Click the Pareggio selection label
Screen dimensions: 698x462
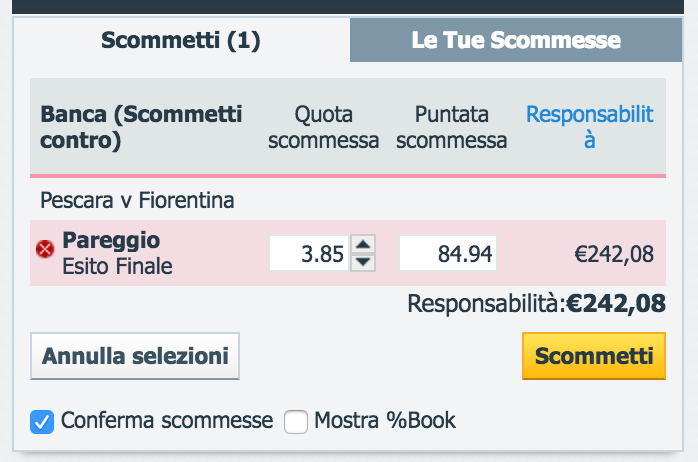tap(111, 240)
